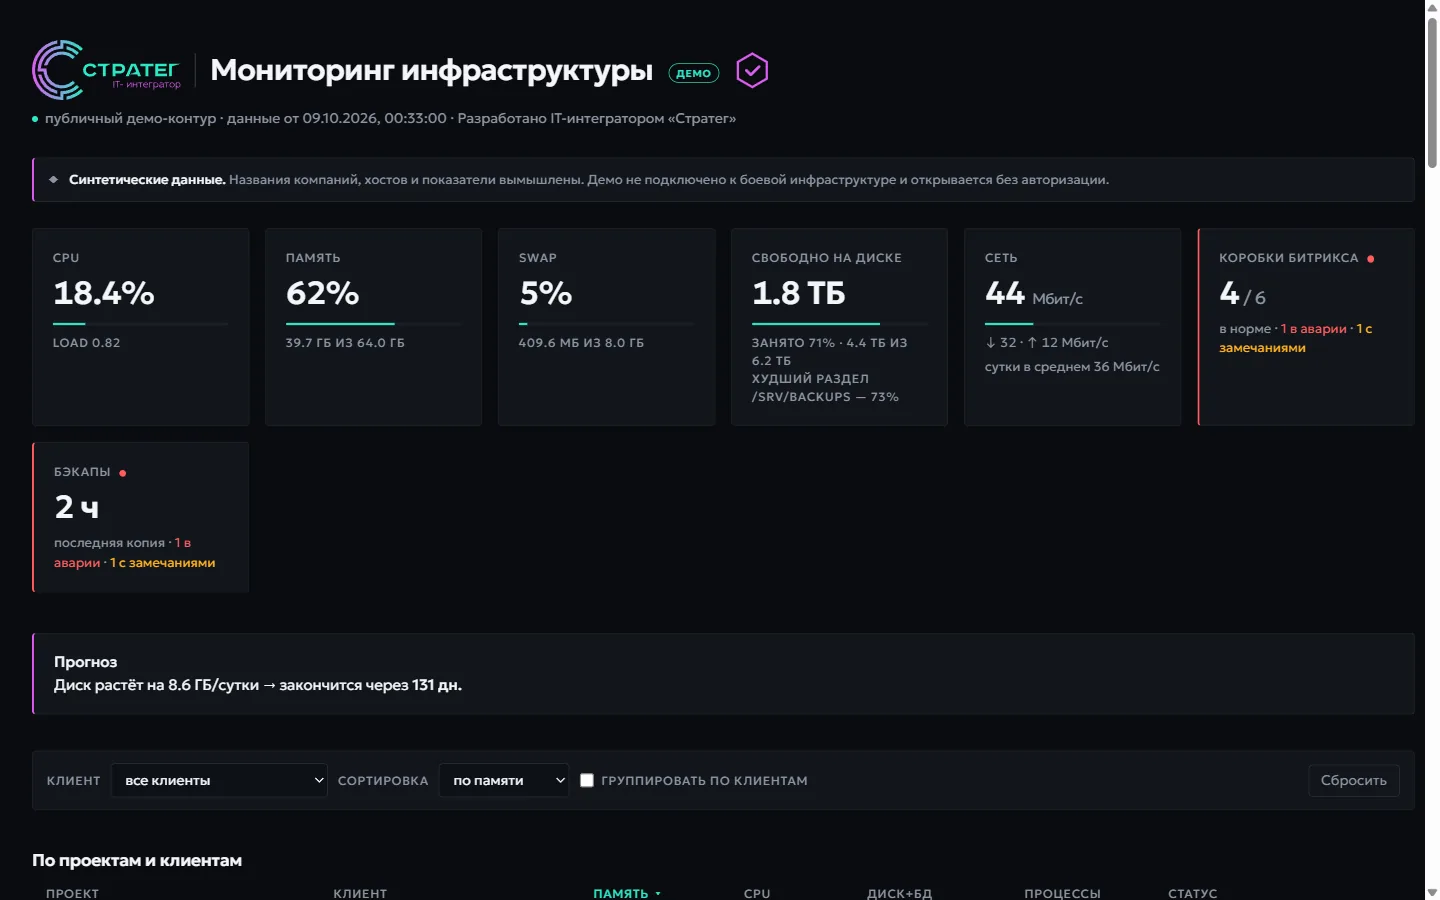Click diamond icon in synthetic data notice

[x=53, y=180]
